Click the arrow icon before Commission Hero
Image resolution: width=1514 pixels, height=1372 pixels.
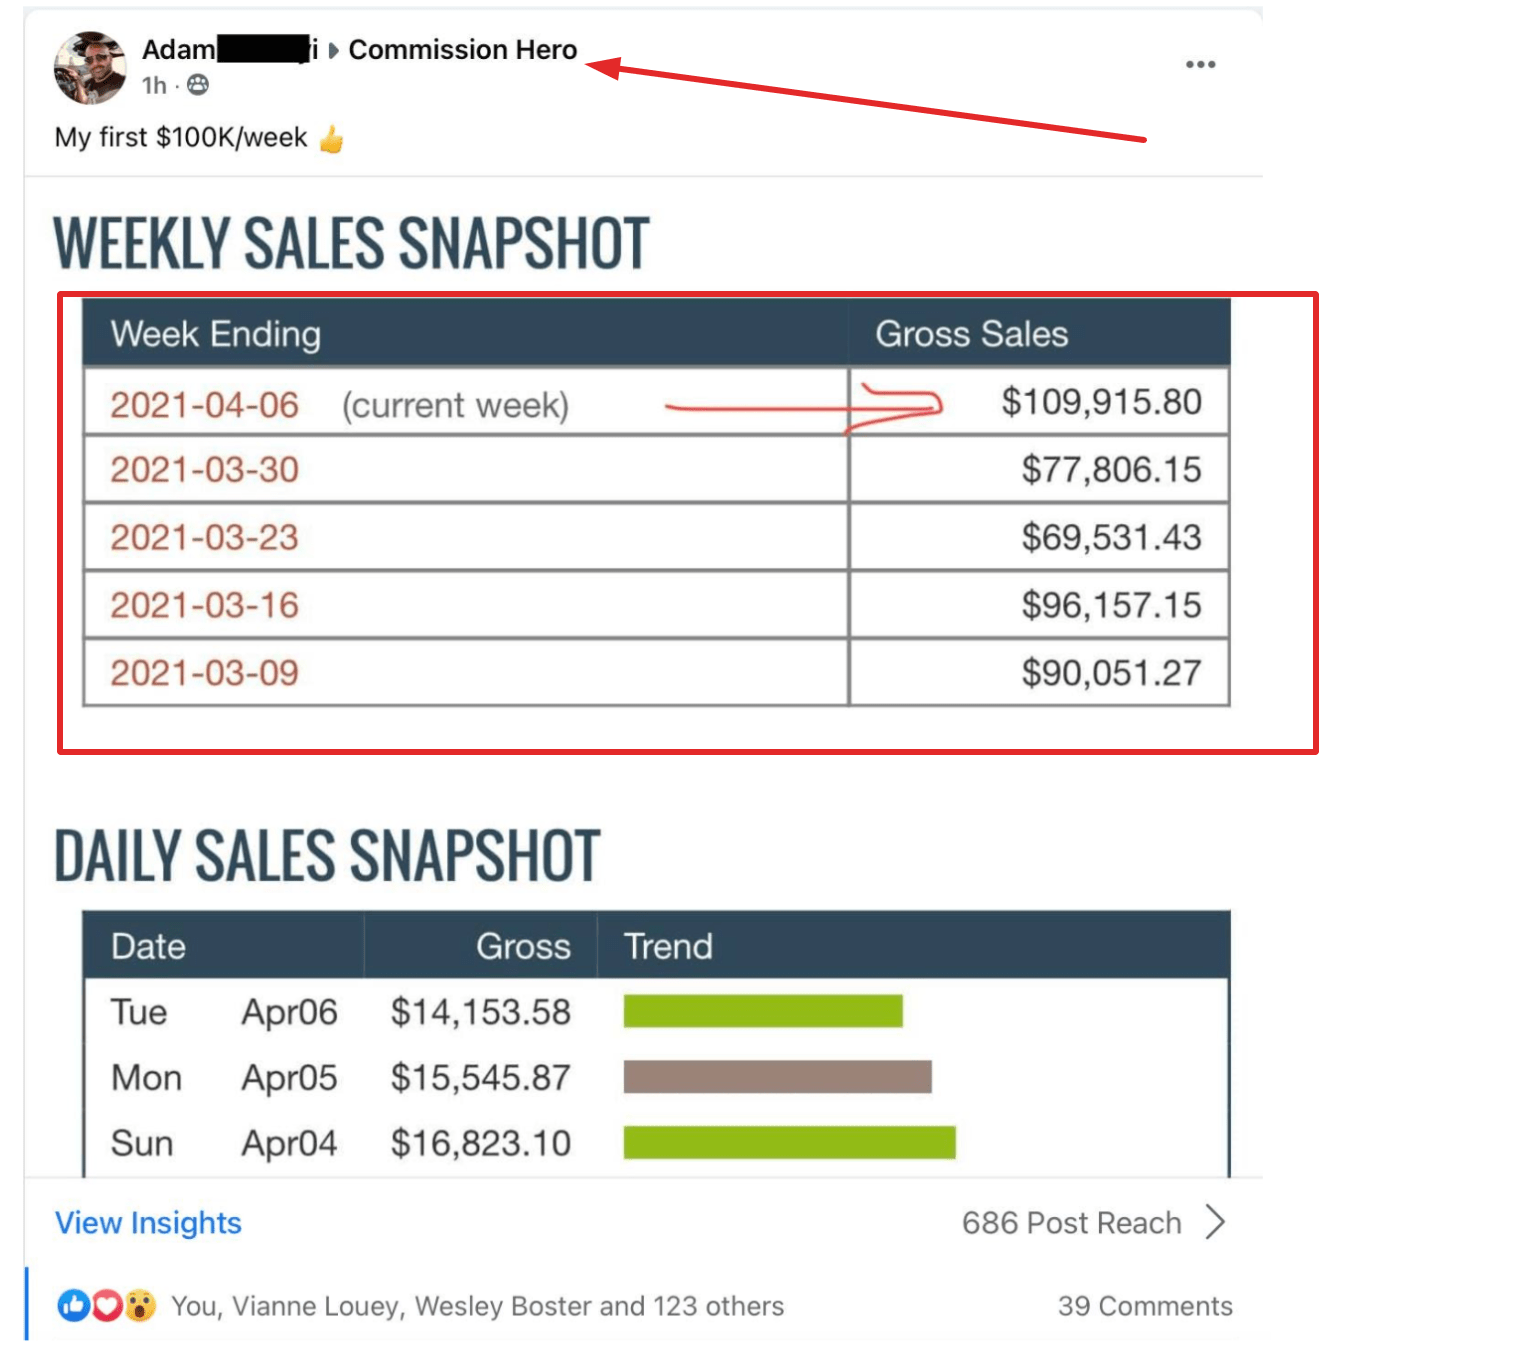coord(334,50)
